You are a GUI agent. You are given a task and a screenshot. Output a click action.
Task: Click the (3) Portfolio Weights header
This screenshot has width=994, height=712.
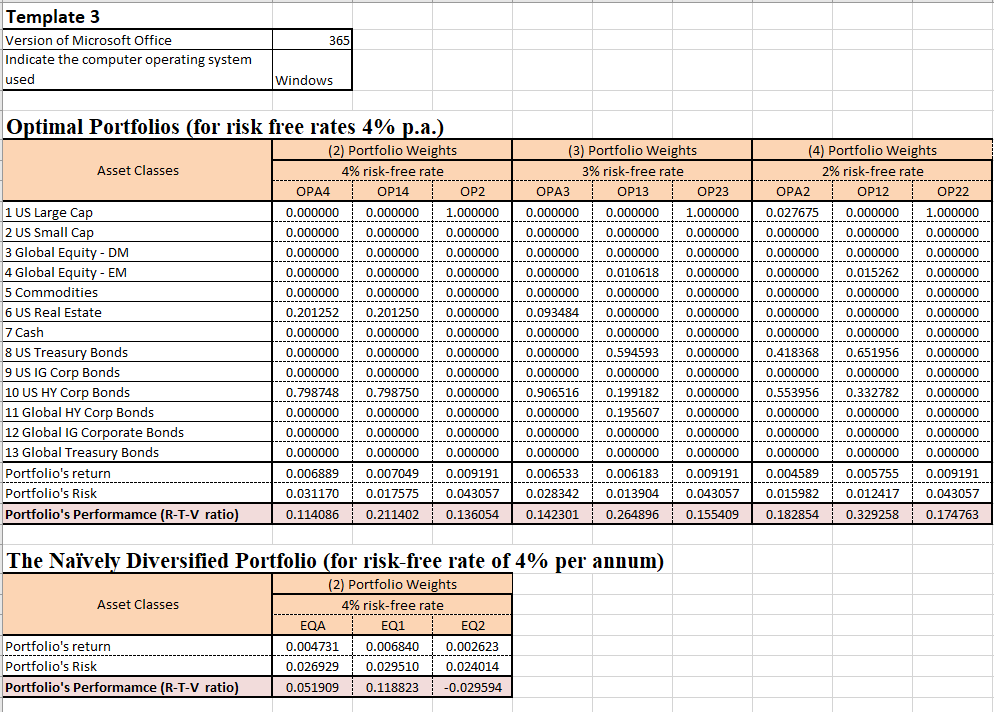click(632, 150)
